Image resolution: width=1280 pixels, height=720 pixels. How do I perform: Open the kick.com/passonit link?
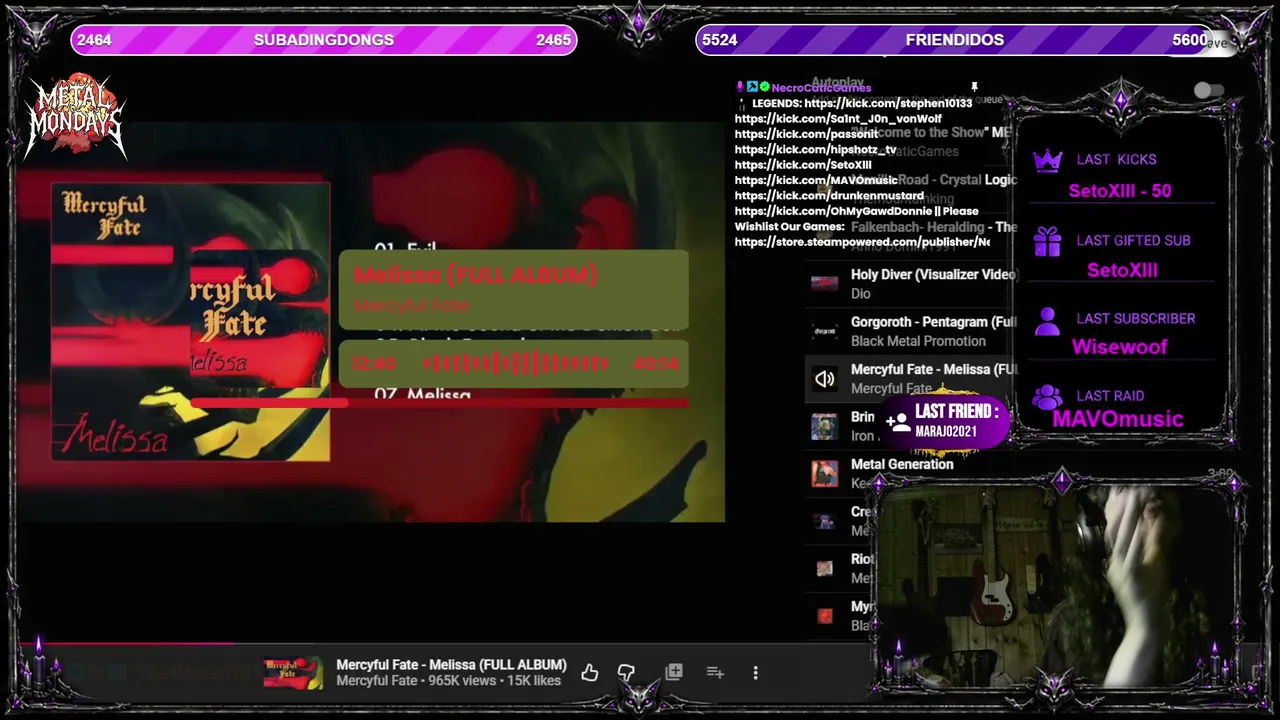click(806, 134)
